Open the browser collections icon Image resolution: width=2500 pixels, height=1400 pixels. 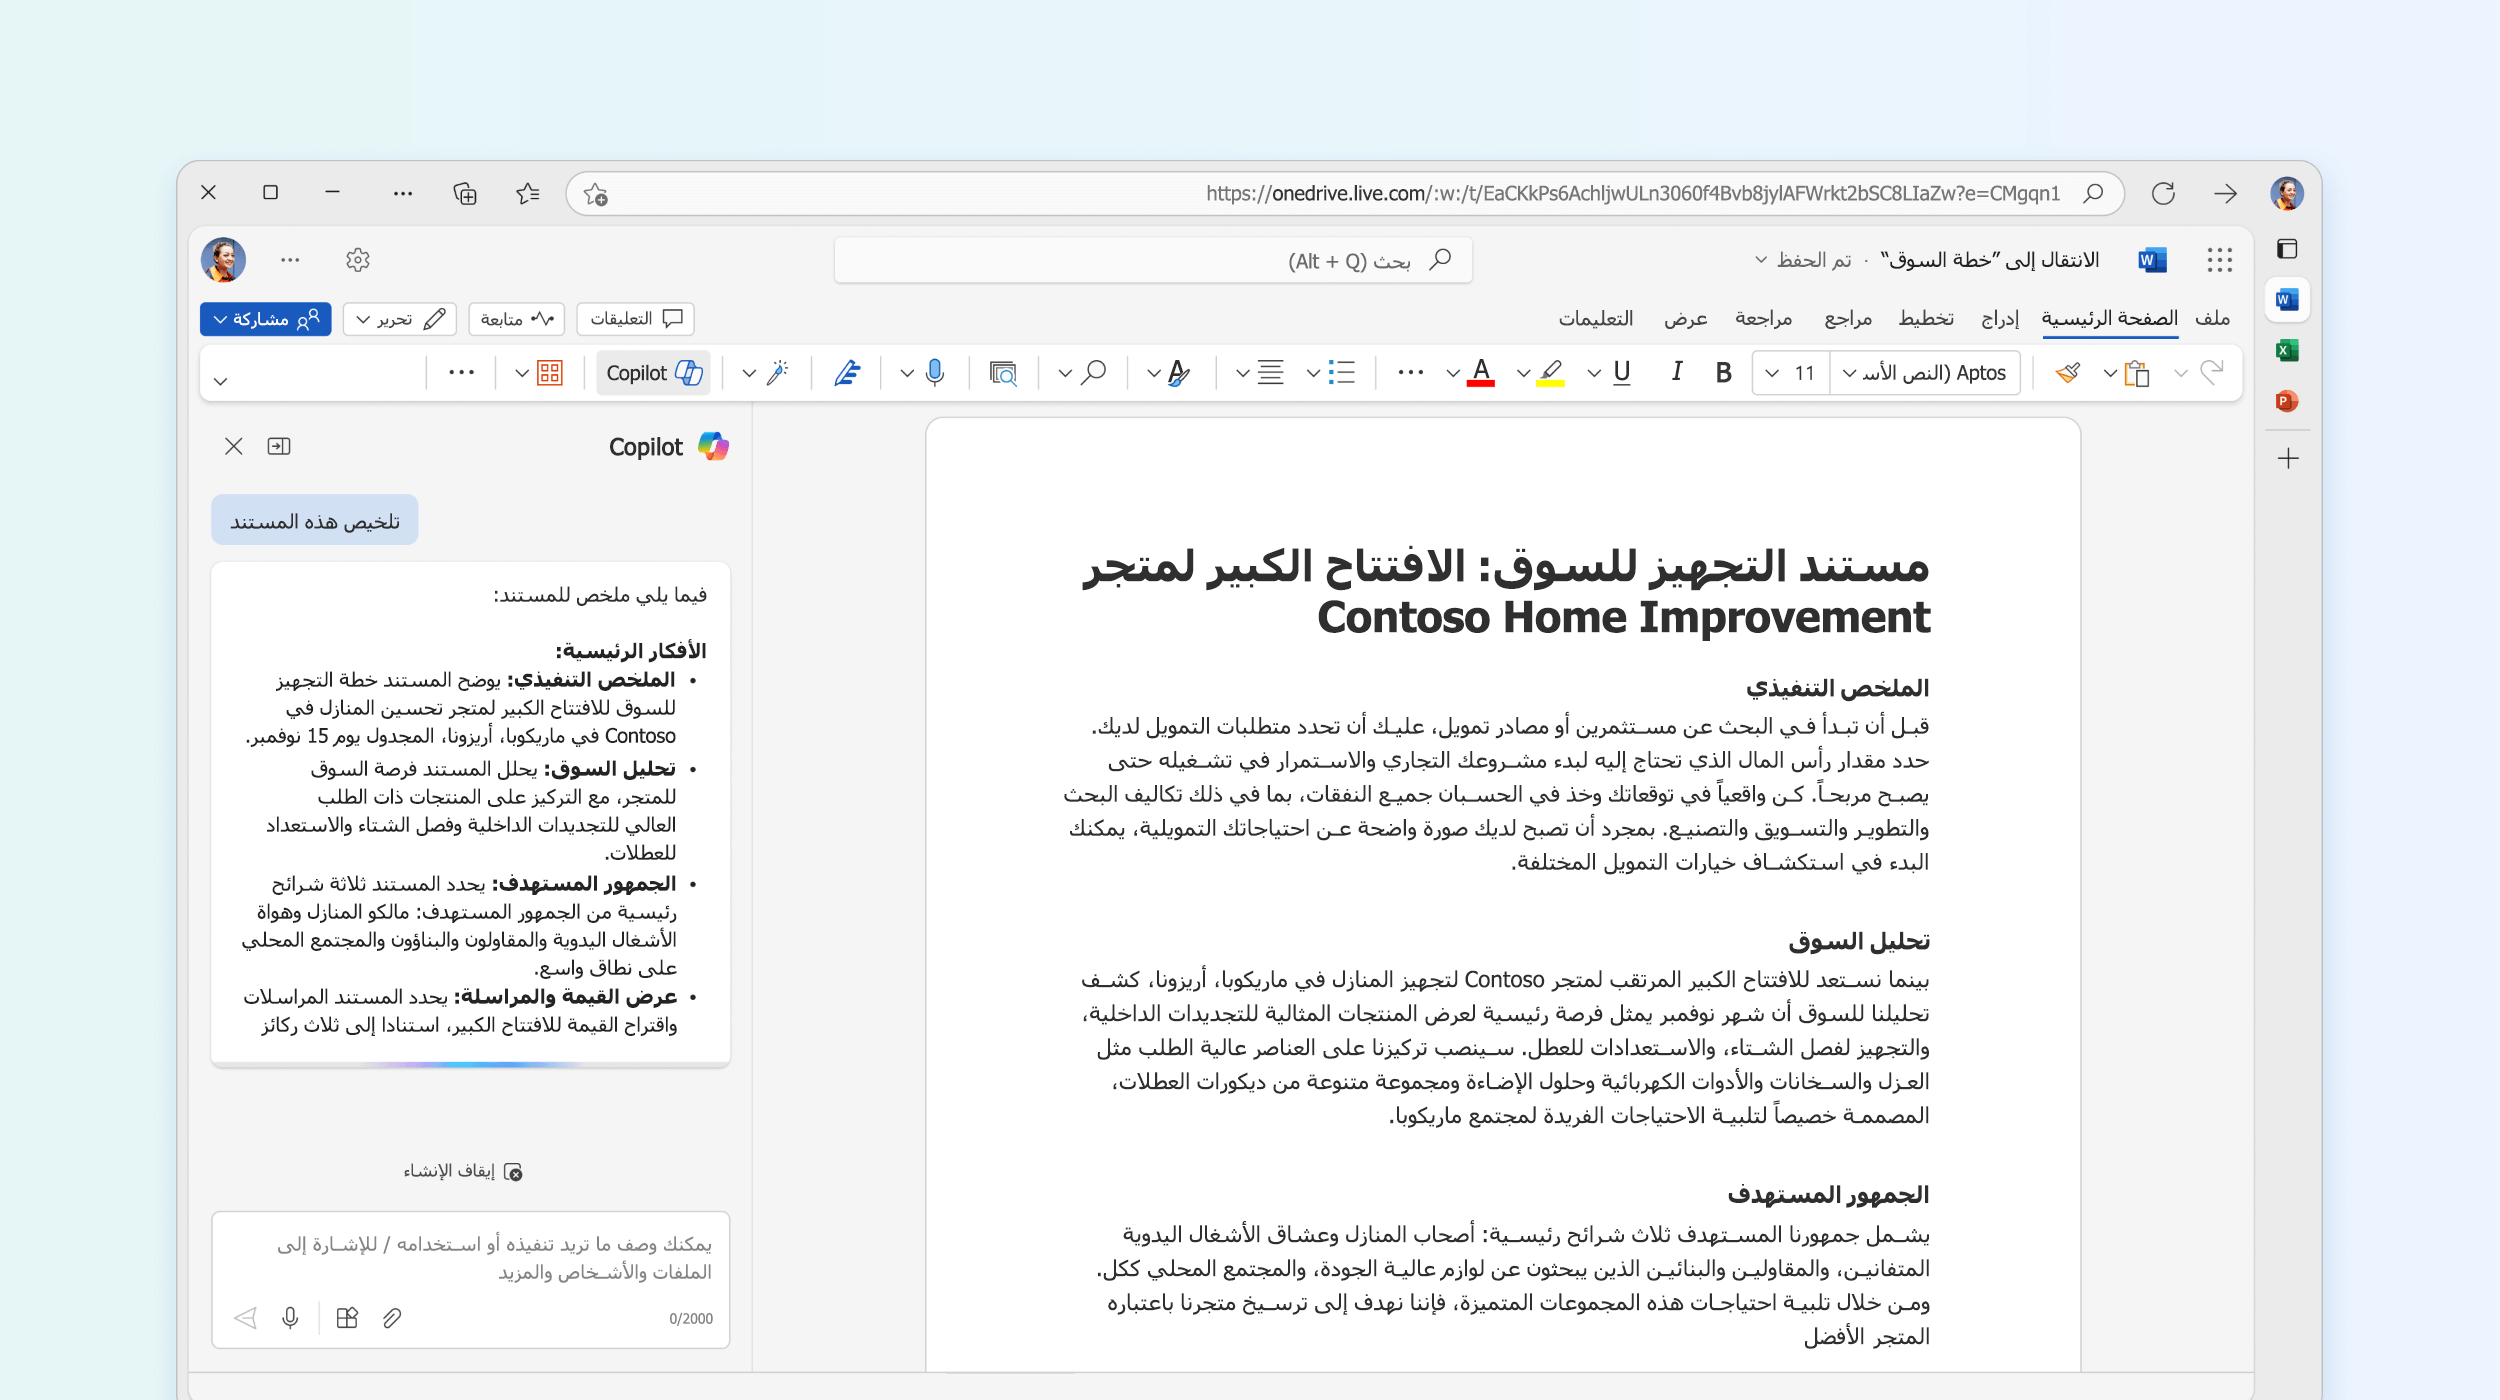click(464, 193)
